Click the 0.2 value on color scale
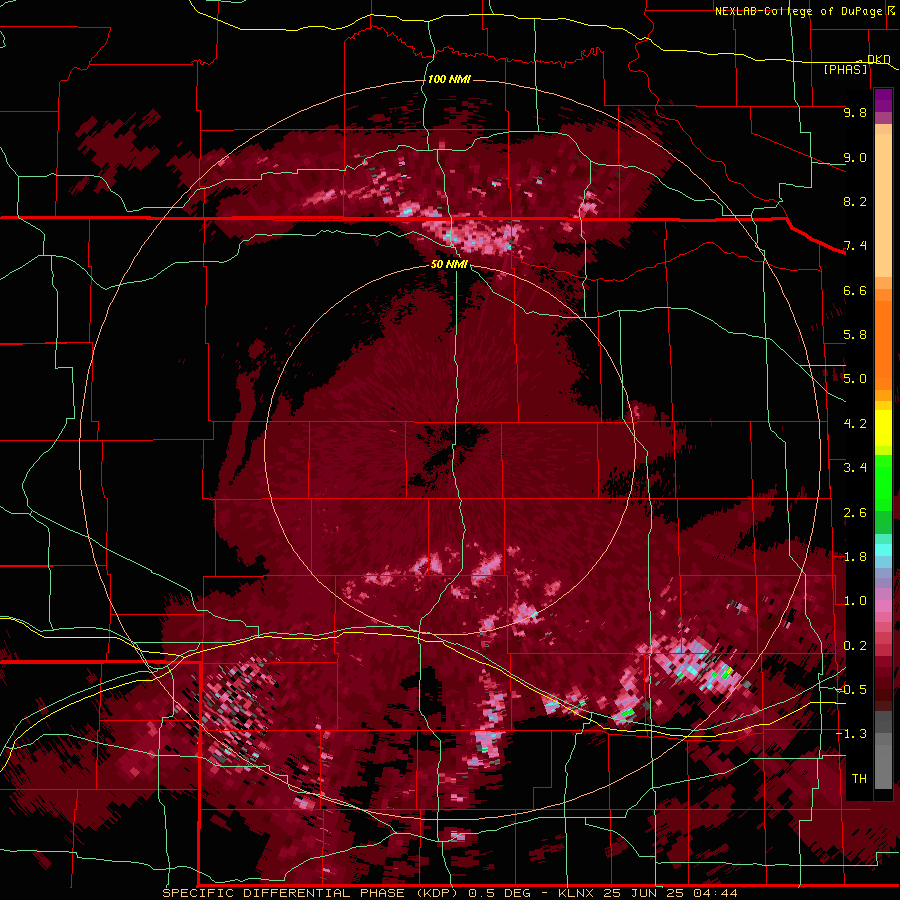Screen dimensions: 900x900 (x=855, y=646)
